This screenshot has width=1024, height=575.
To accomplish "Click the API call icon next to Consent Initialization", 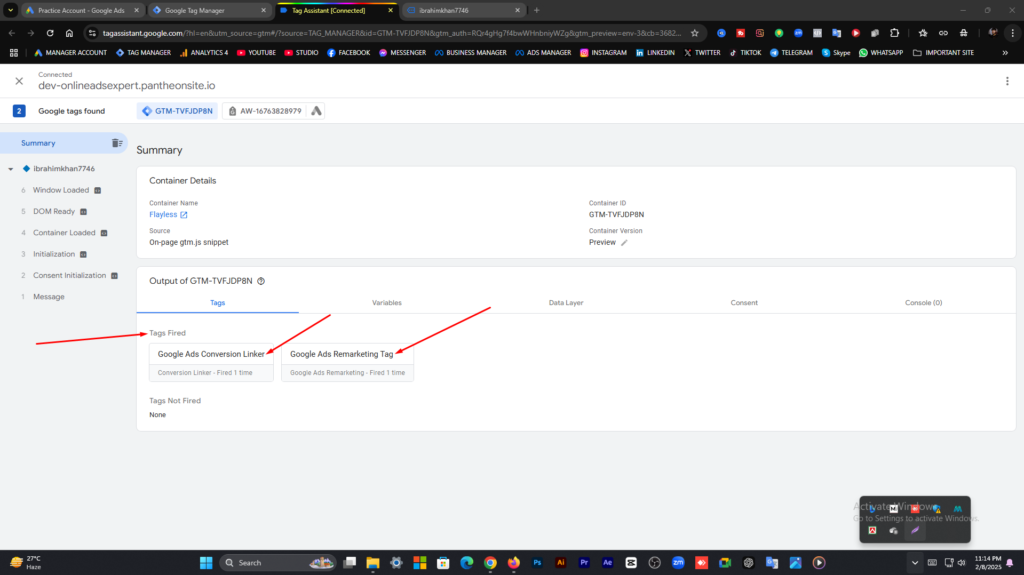I will pyautogui.click(x=114, y=276).
